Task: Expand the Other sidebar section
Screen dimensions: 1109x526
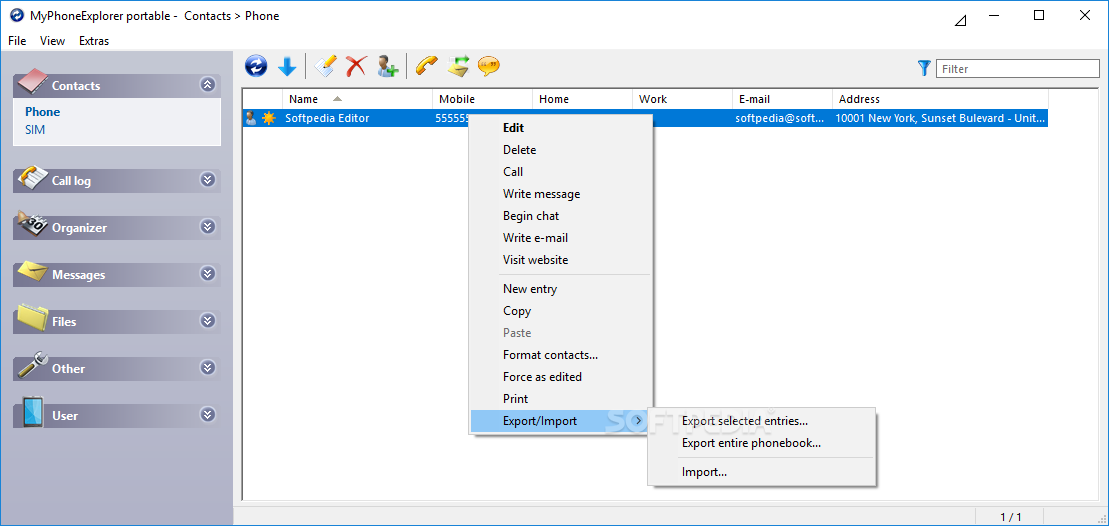Action: pos(207,368)
